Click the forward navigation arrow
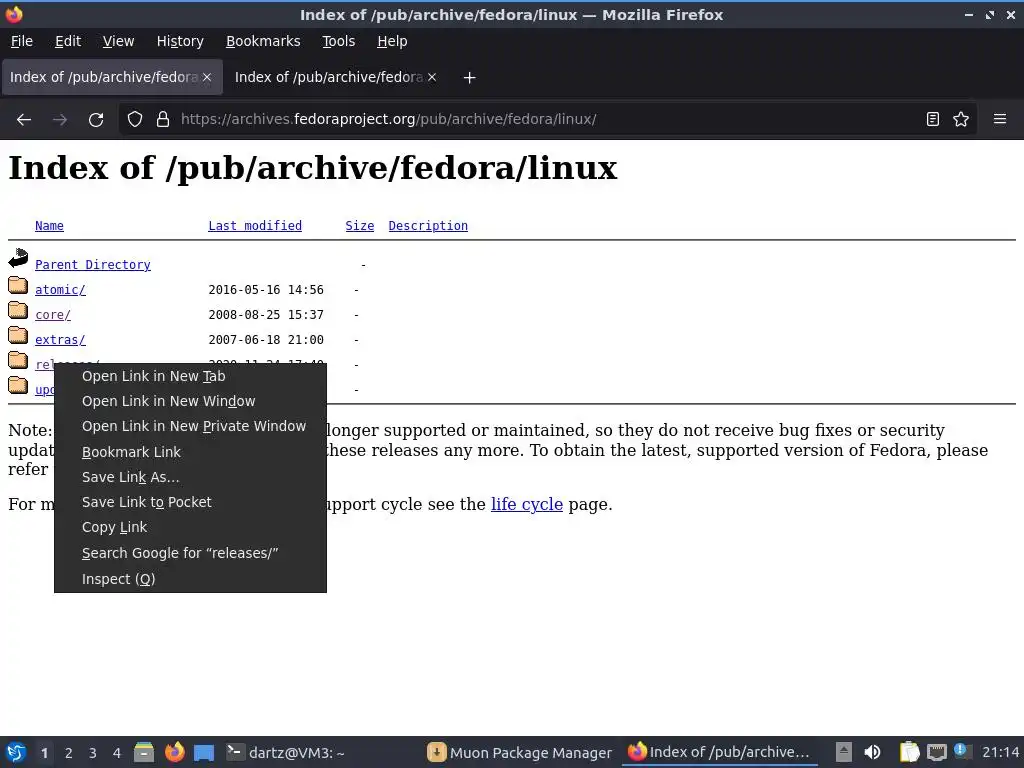1024x768 pixels. tap(60, 120)
